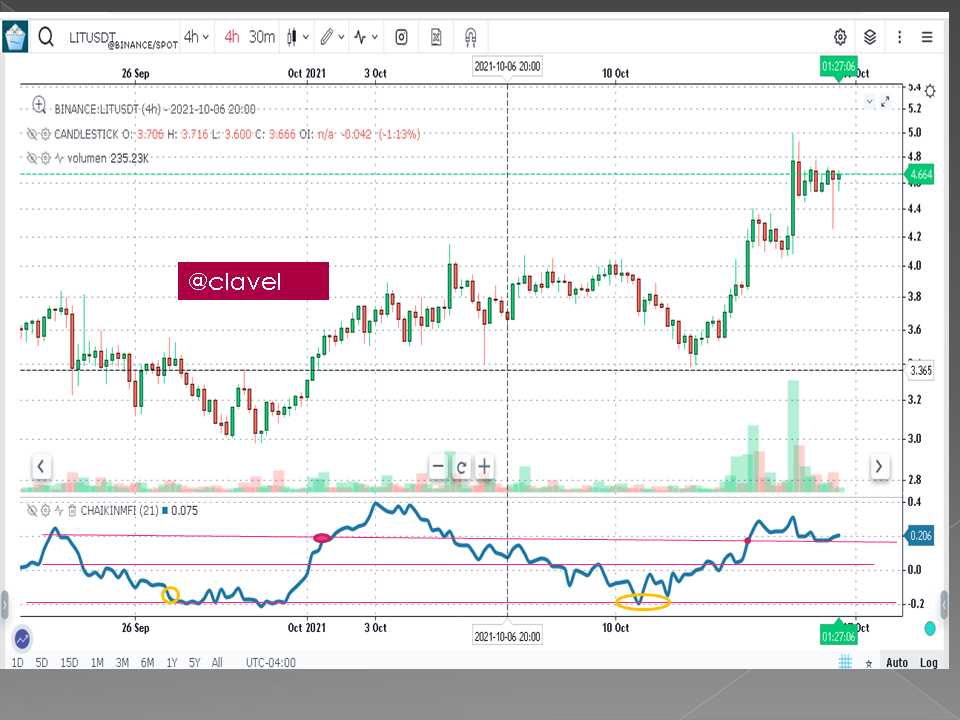Select the 5D range

coord(41,662)
